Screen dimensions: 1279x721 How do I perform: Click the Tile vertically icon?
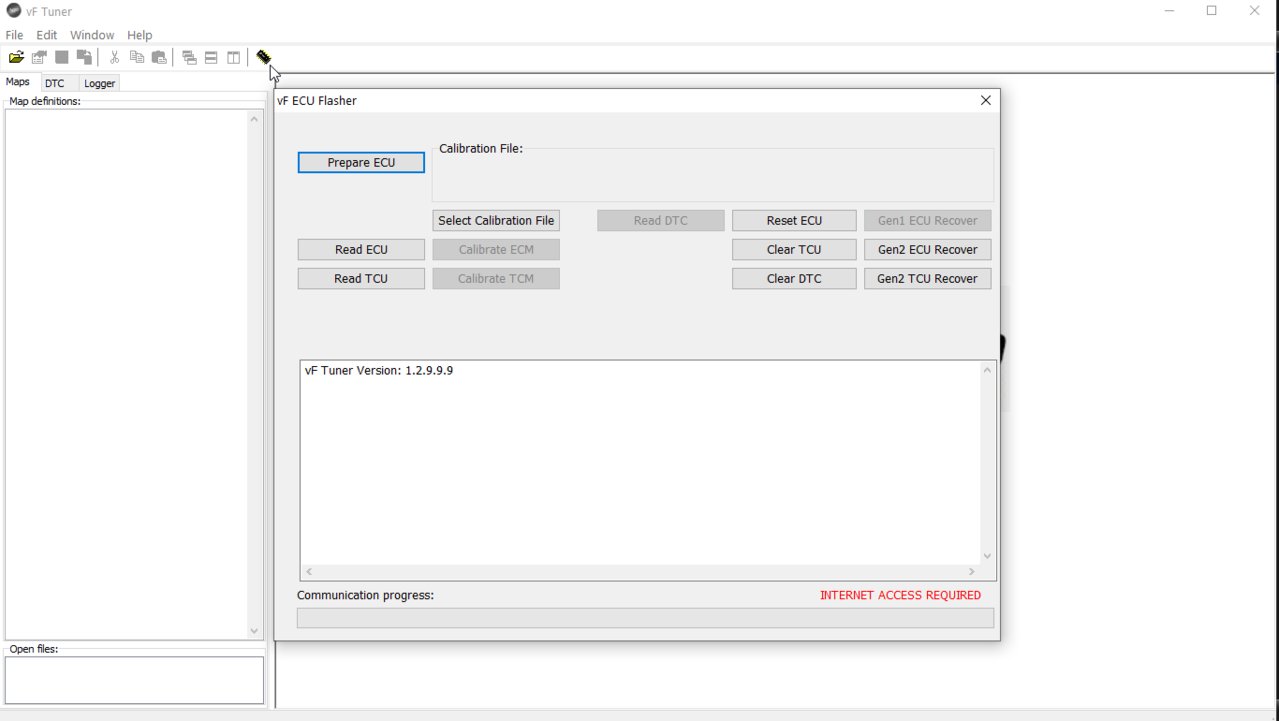(233, 58)
